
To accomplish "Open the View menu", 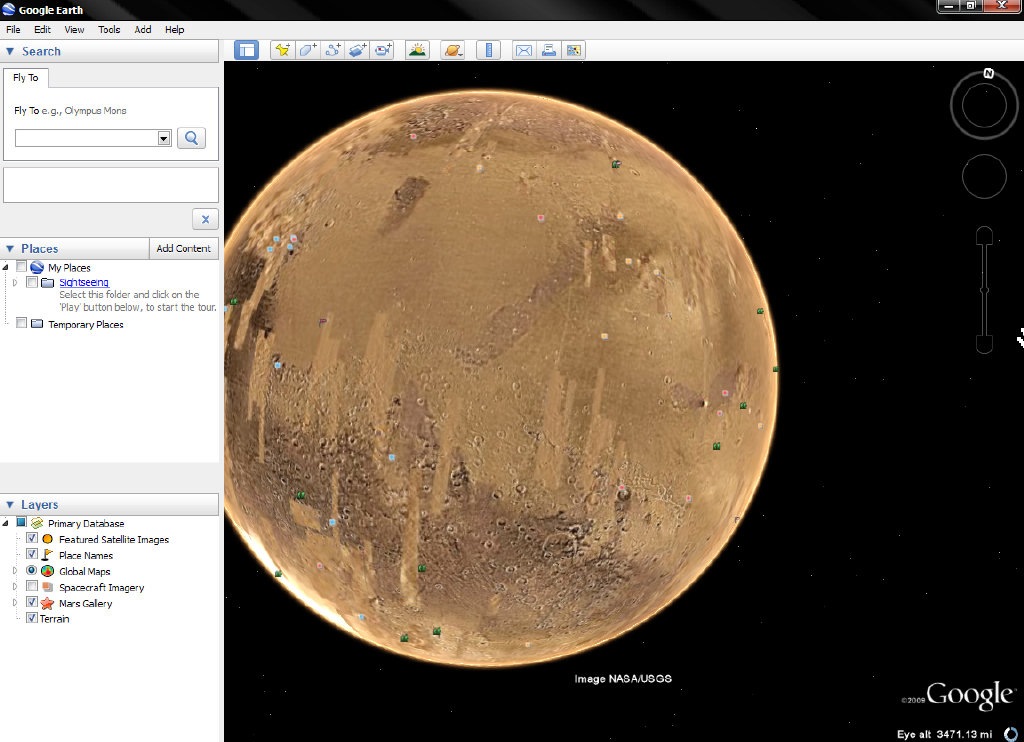I will (x=74, y=29).
